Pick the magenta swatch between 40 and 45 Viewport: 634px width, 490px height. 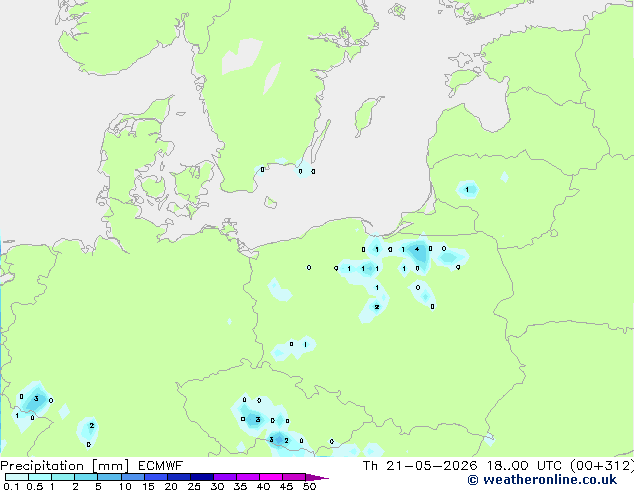click(x=271, y=477)
